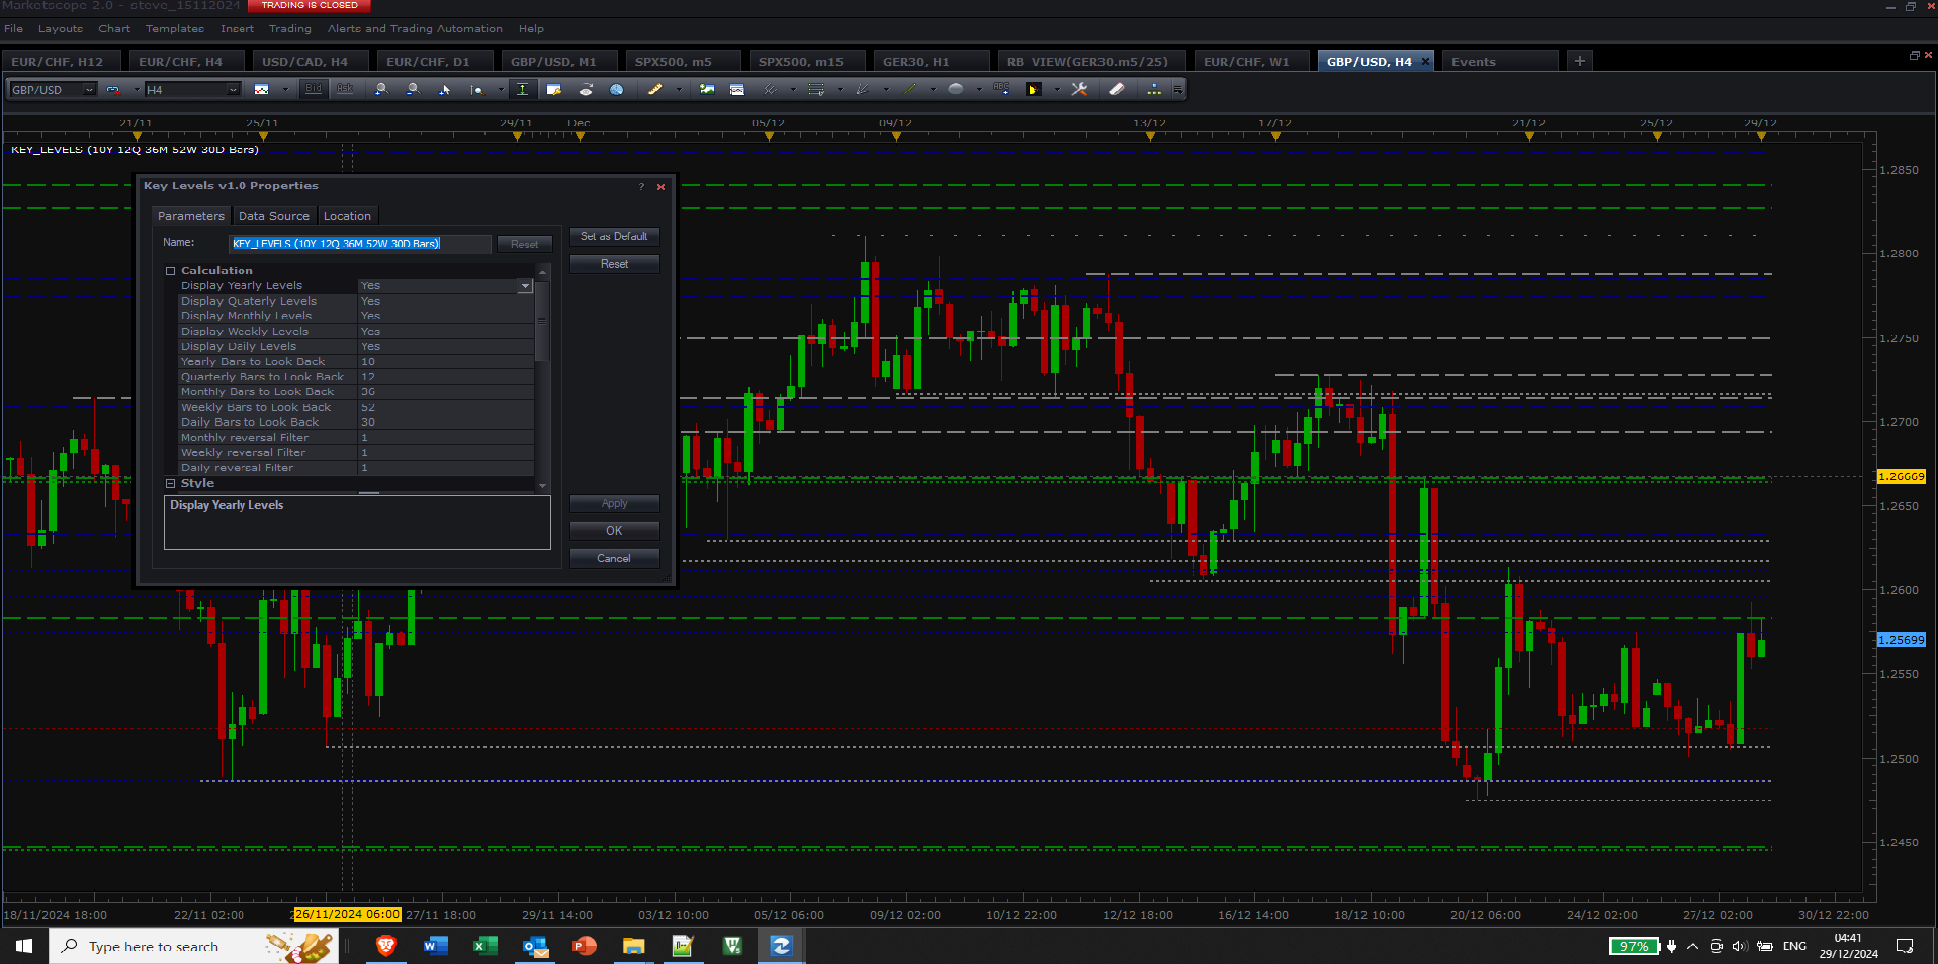Click the yellow play marker icon

[x=1034, y=90]
